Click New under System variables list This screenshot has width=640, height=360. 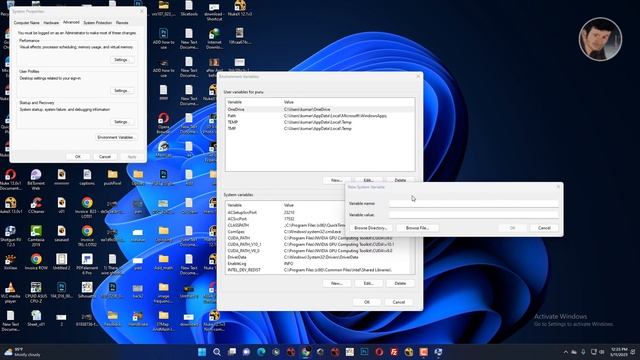(x=336, y=283)
